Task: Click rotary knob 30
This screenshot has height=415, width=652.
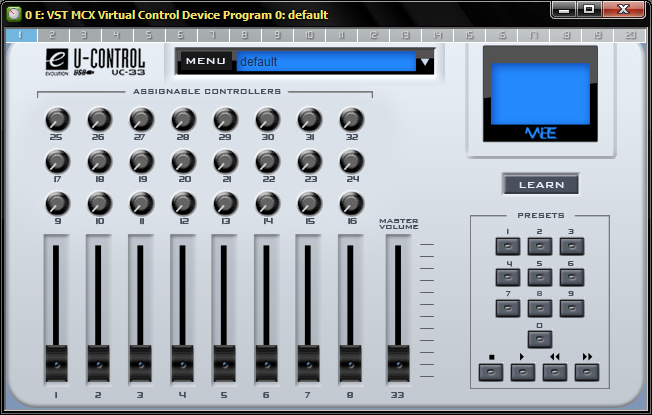Action: click(x=267, y=119)
